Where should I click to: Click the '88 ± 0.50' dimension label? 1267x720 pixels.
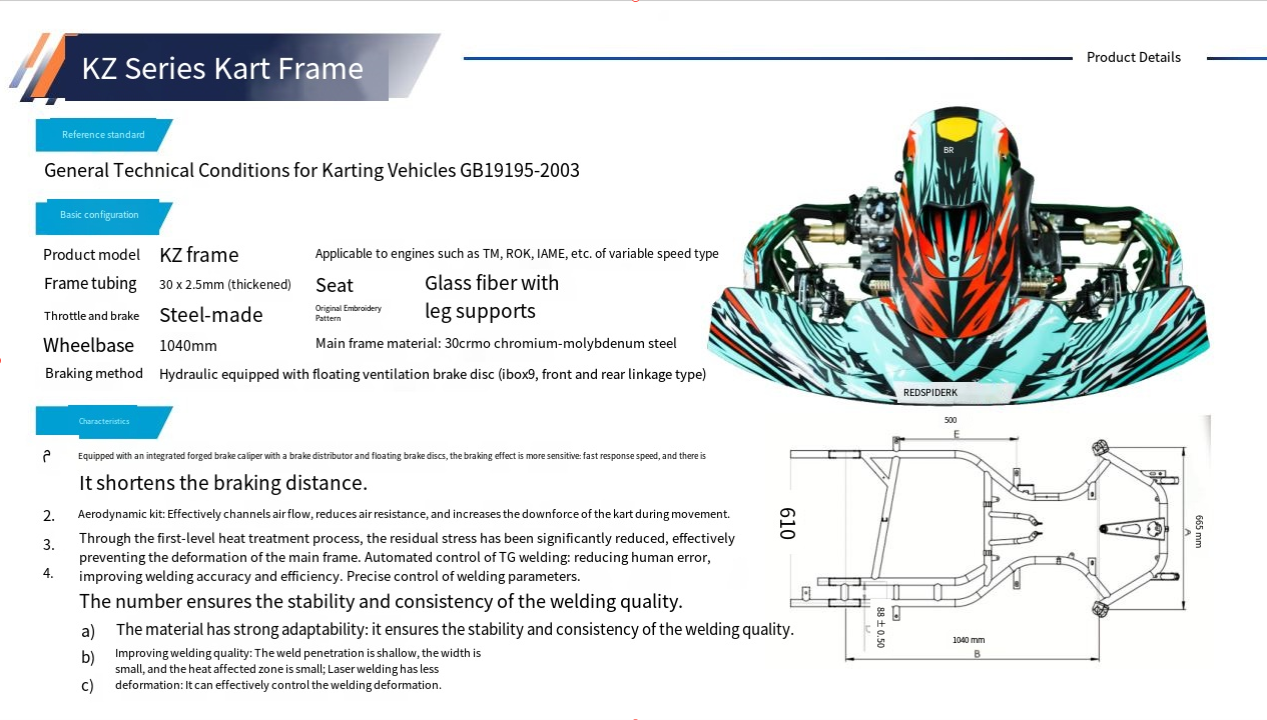880,627
